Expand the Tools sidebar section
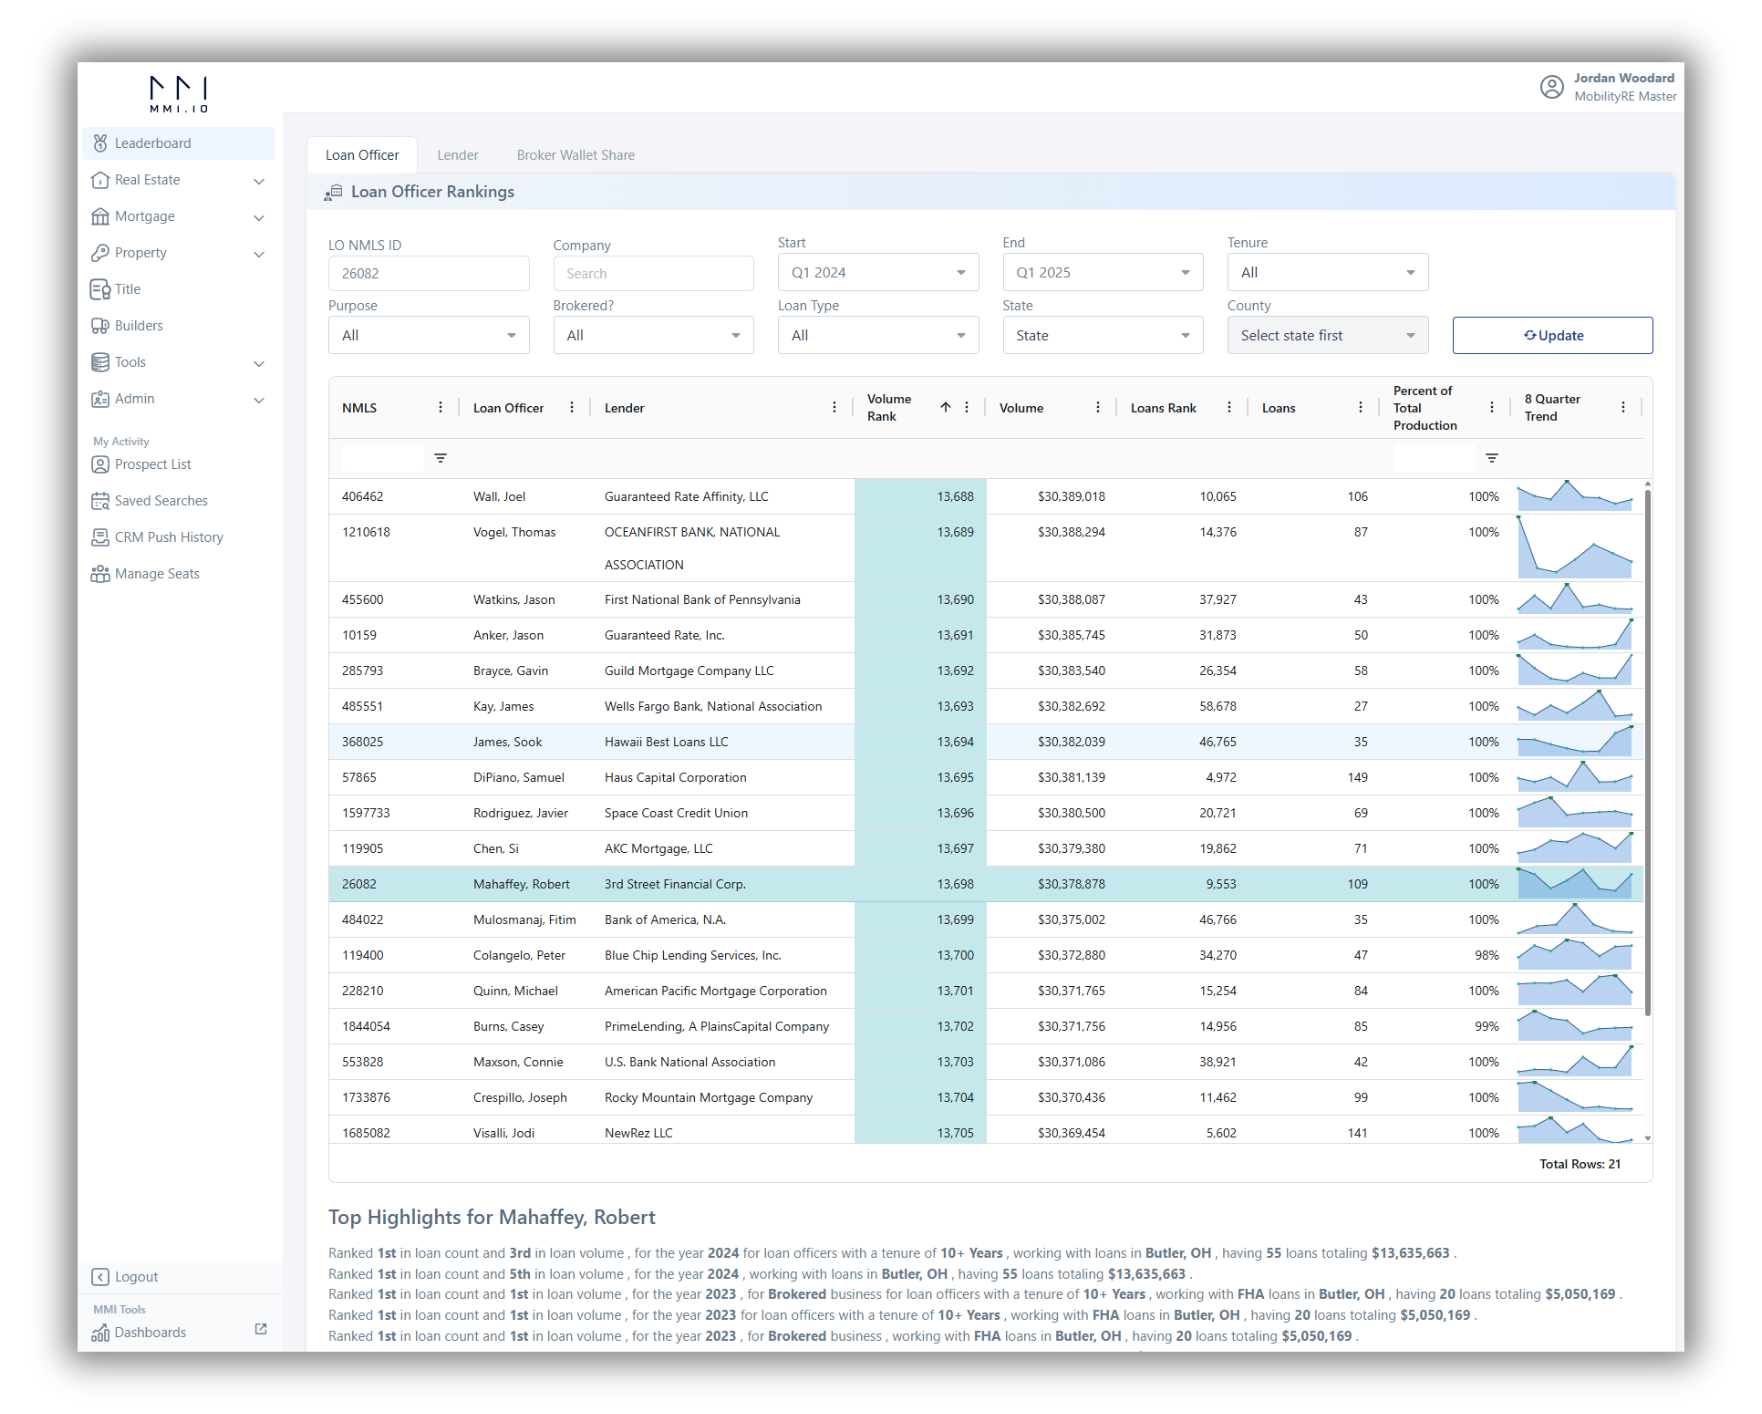1762x1414 pixels. [x=259, y=363]
